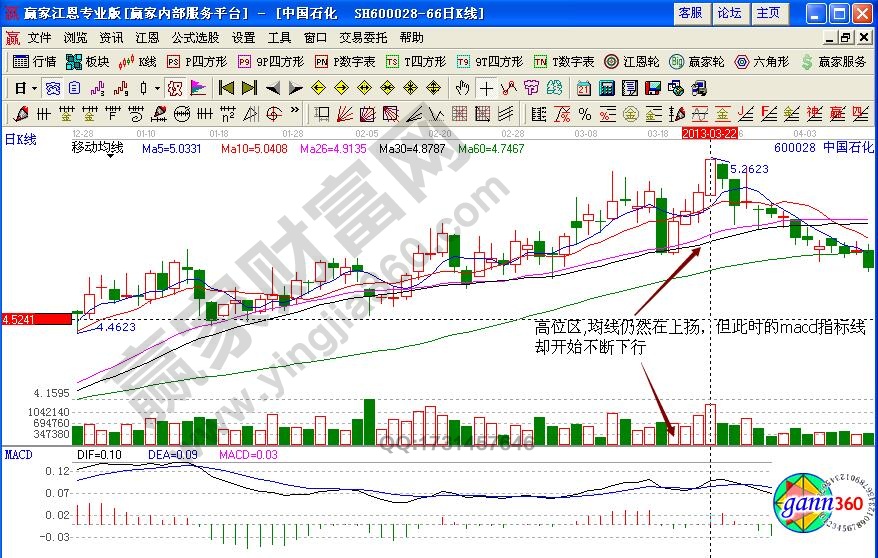This screenshot has height=558, width=878.
Task: Toggle the crosshair cursor mode
Action: click(x=485, y=88)
